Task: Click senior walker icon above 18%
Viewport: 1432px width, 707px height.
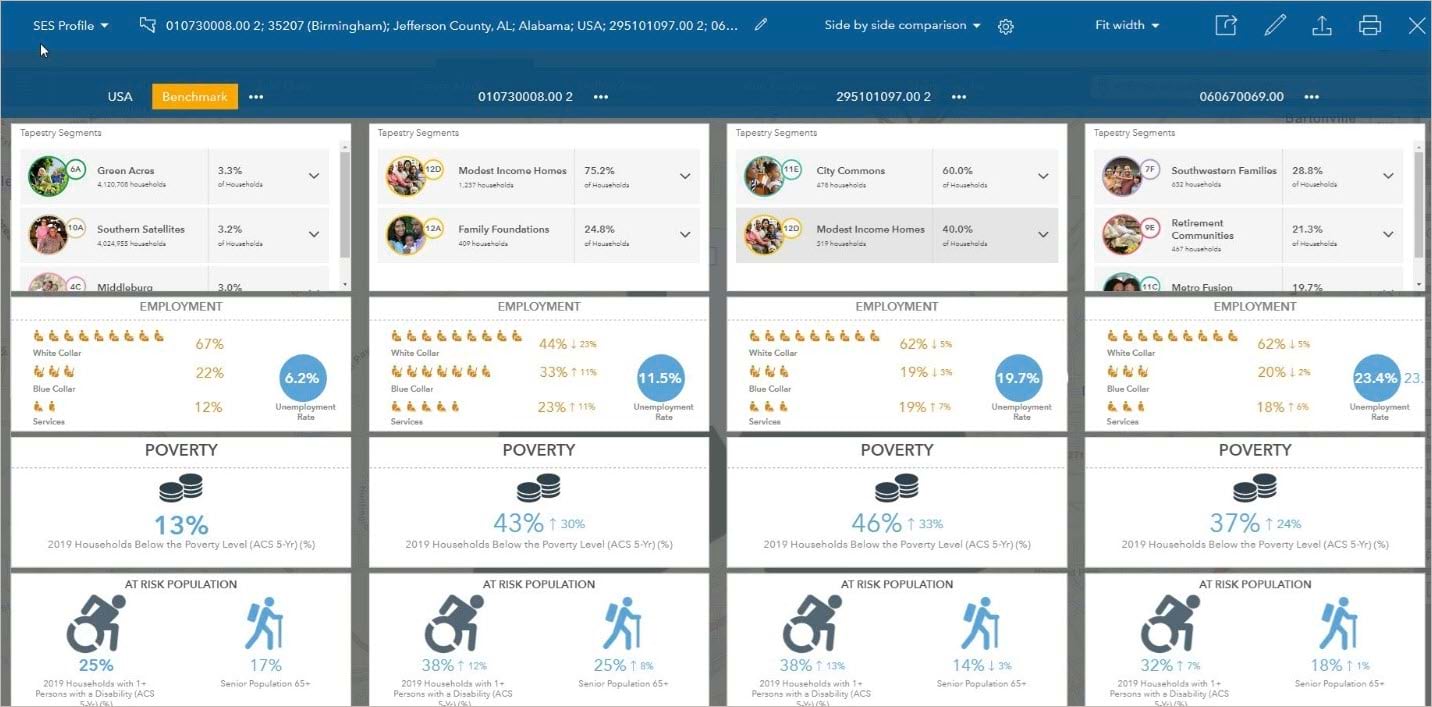Action: point(1339,624)
